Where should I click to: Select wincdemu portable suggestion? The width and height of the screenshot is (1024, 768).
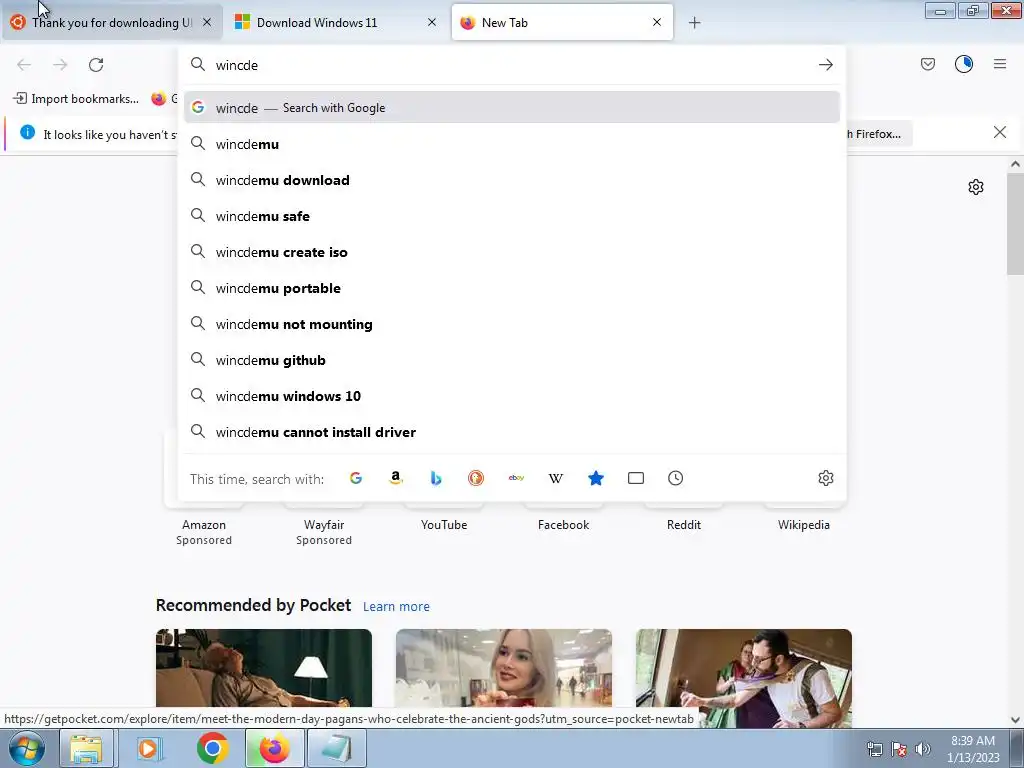click(x=511, y=287)
